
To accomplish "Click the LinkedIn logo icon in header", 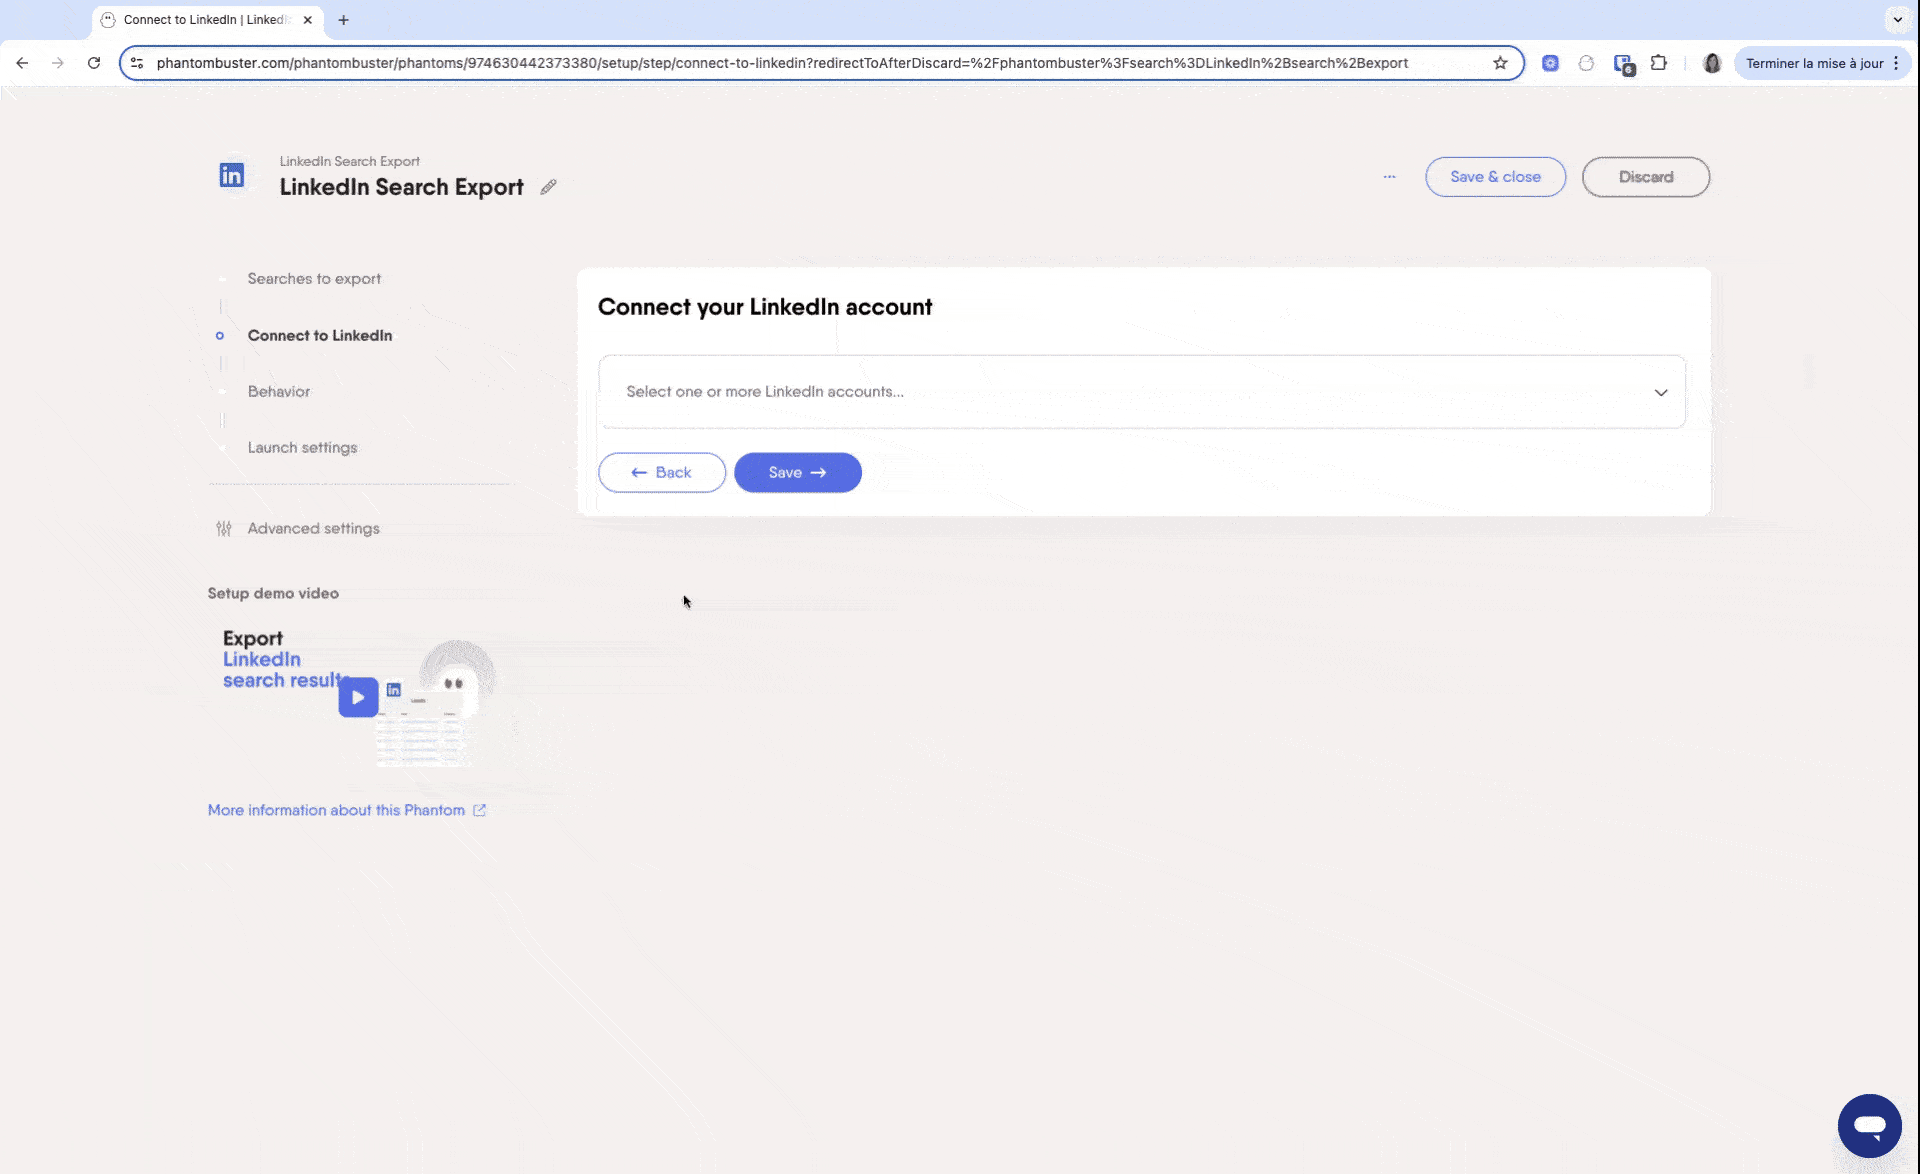I will (231, 175).
